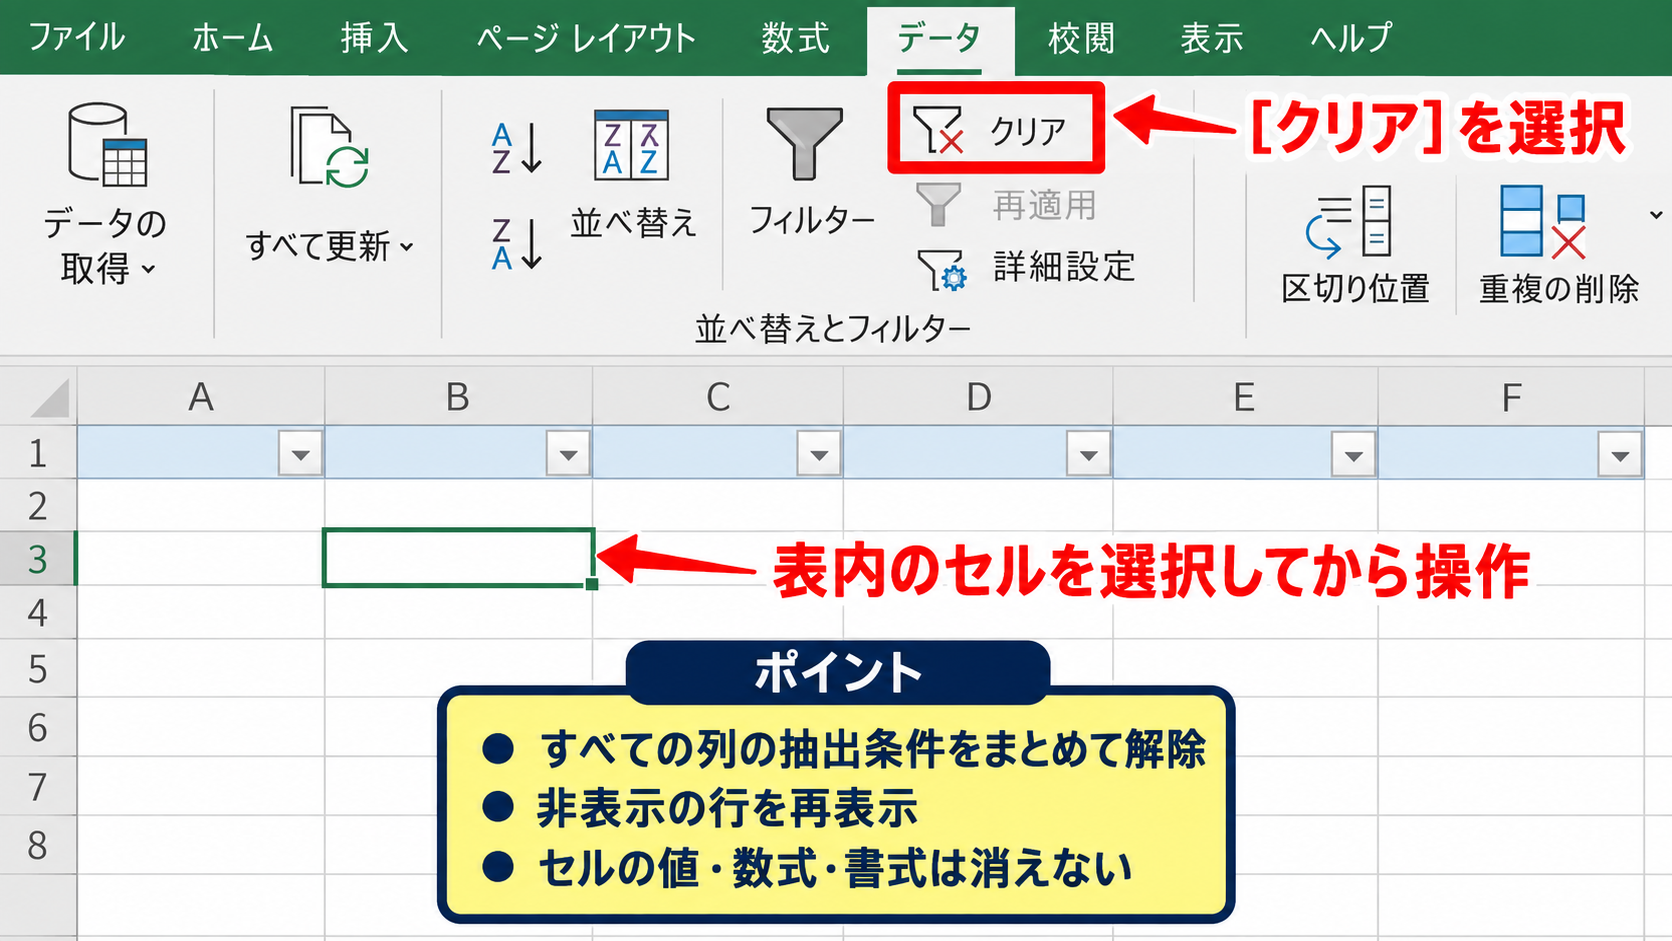Viewport: 1672px width, 941px height.
Task: Open filter dropdown in column B header
Action: 568,454
